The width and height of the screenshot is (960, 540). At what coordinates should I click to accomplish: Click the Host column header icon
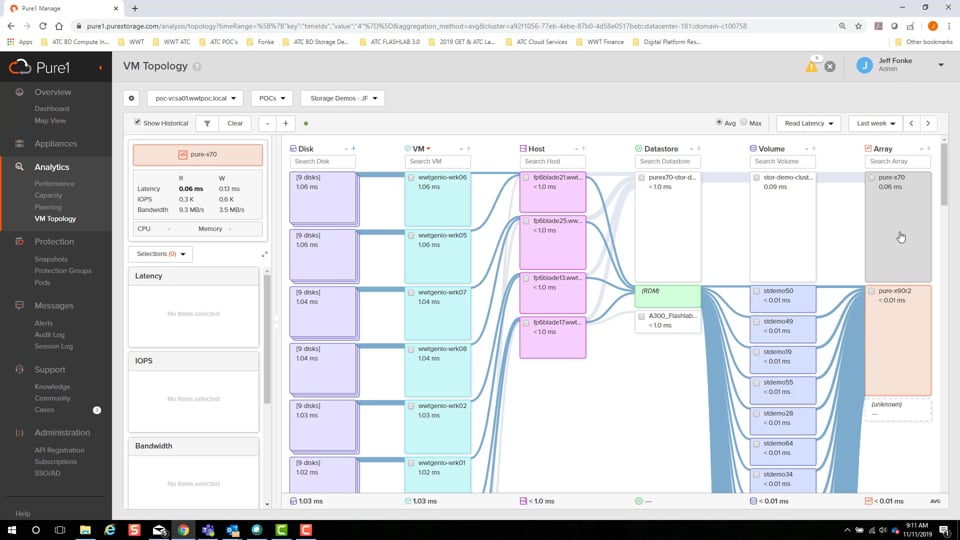coord(523,149)
